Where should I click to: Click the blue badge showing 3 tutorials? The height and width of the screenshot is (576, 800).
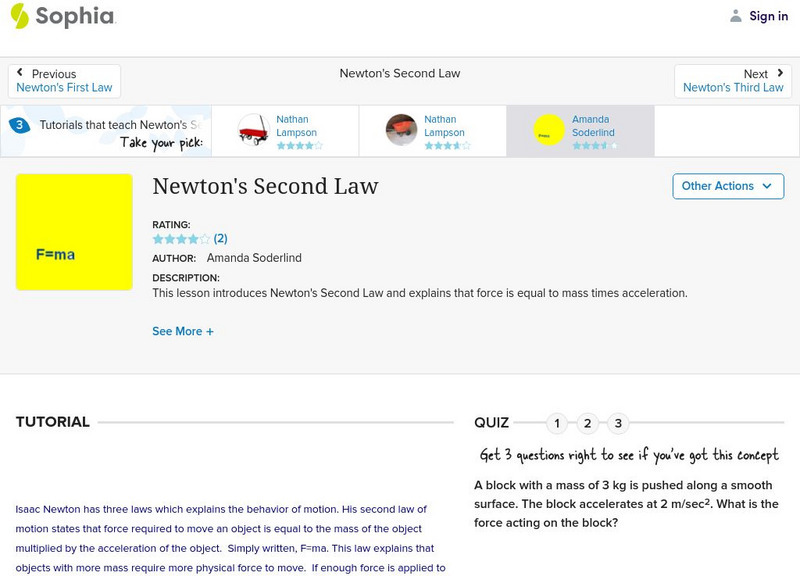tap(19, 124)
